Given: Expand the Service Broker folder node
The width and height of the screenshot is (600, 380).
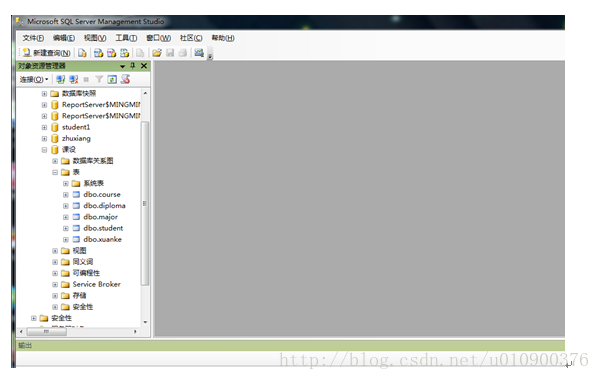Looking at the screenshot, I should click(x=55, y=285).
